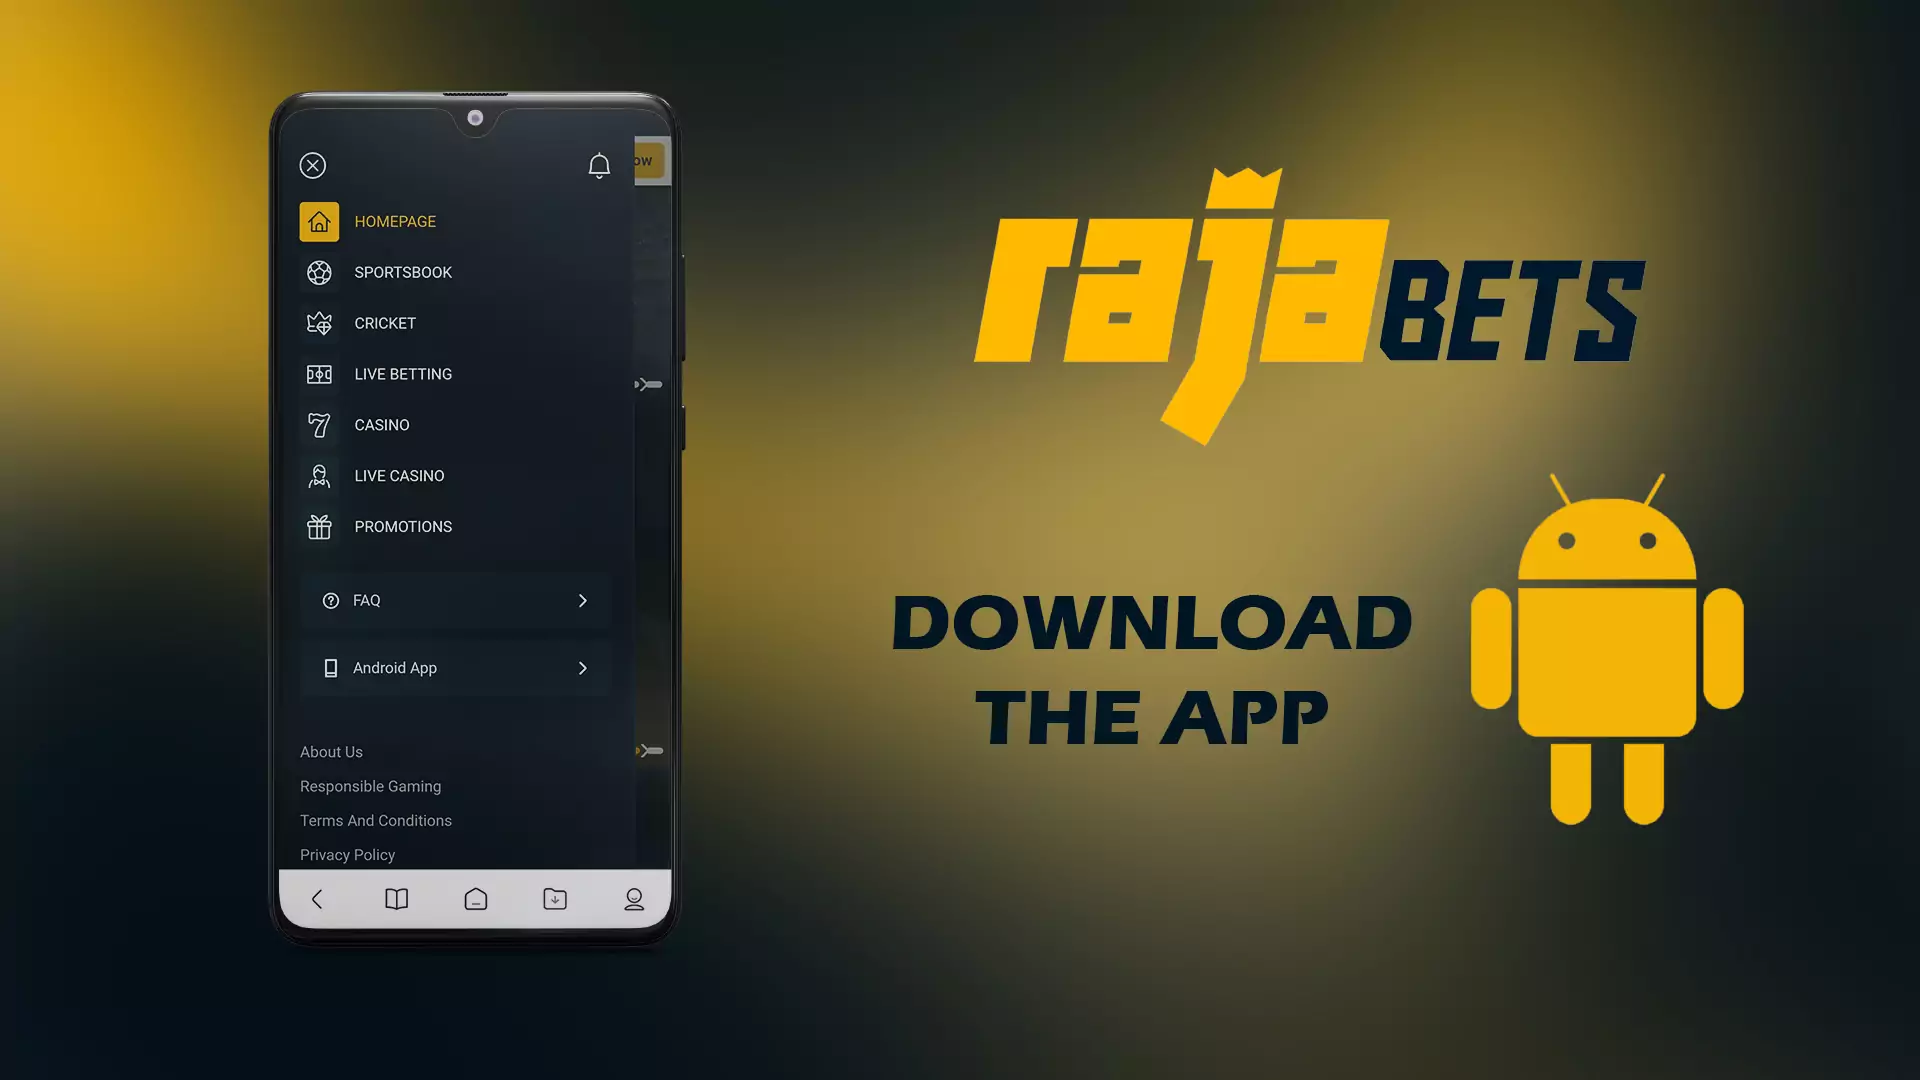
Task: Click the Privacy Policy link
Action: click(347, 855)
